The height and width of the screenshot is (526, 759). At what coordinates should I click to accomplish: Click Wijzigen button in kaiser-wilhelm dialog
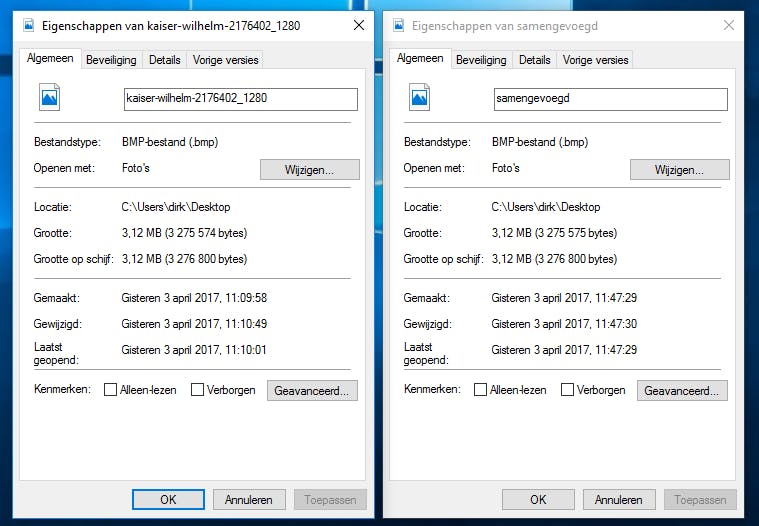pos(309,170)
